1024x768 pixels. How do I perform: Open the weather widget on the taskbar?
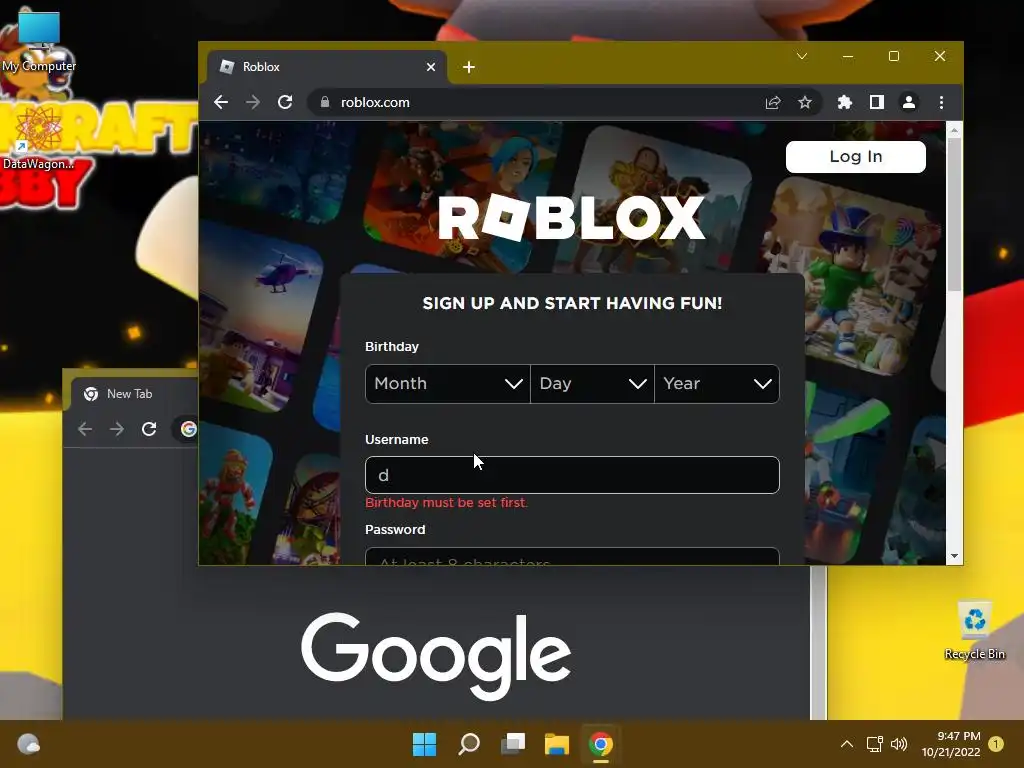tap(28, 744)
